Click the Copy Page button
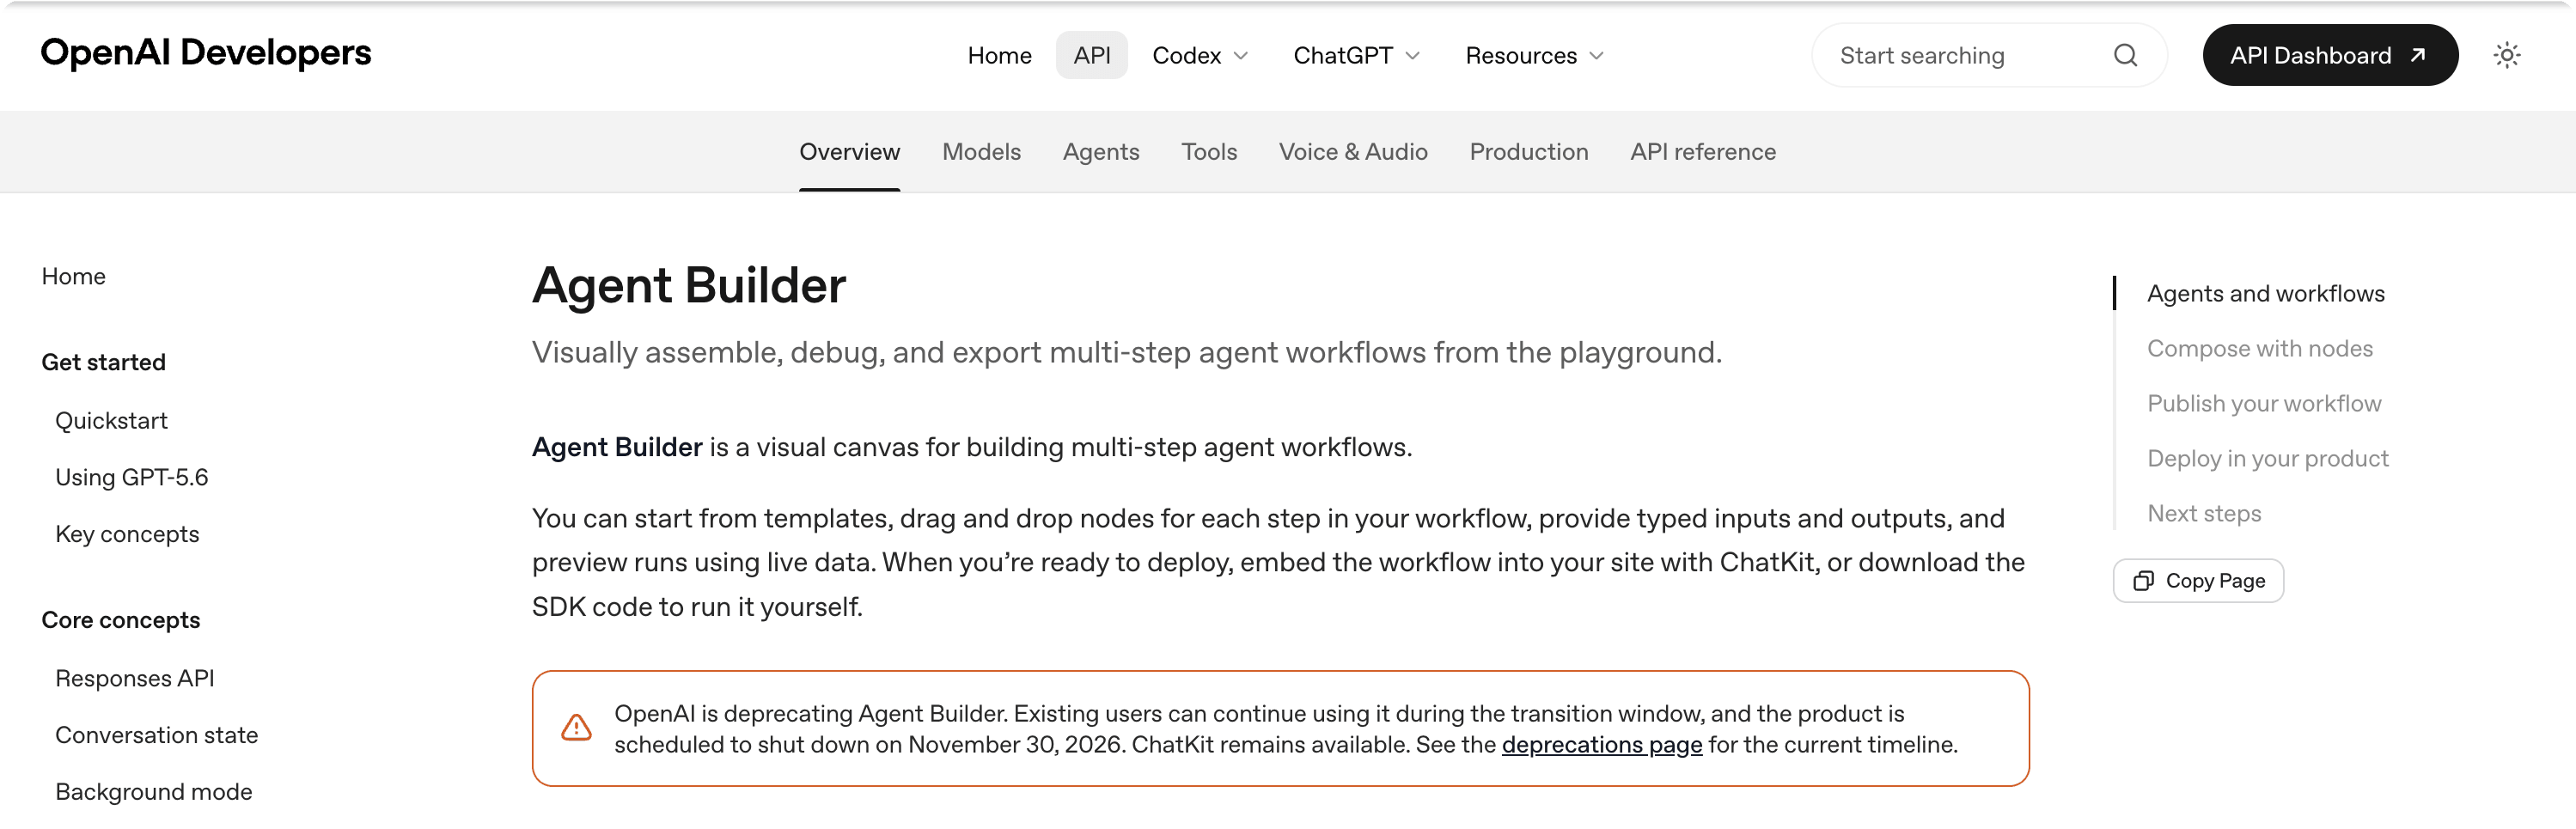Viewport: 2576px width, 829px height. (2197, 581)
